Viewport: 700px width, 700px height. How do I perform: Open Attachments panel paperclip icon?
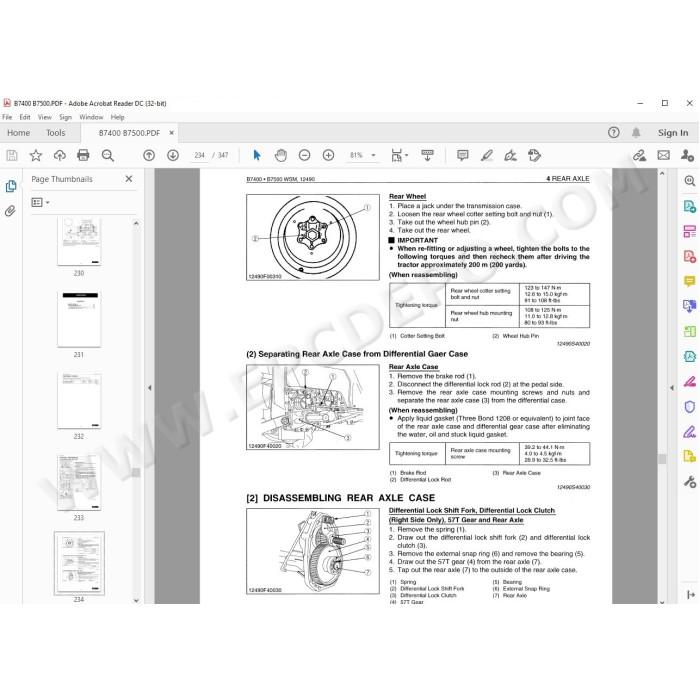point(10,211)
